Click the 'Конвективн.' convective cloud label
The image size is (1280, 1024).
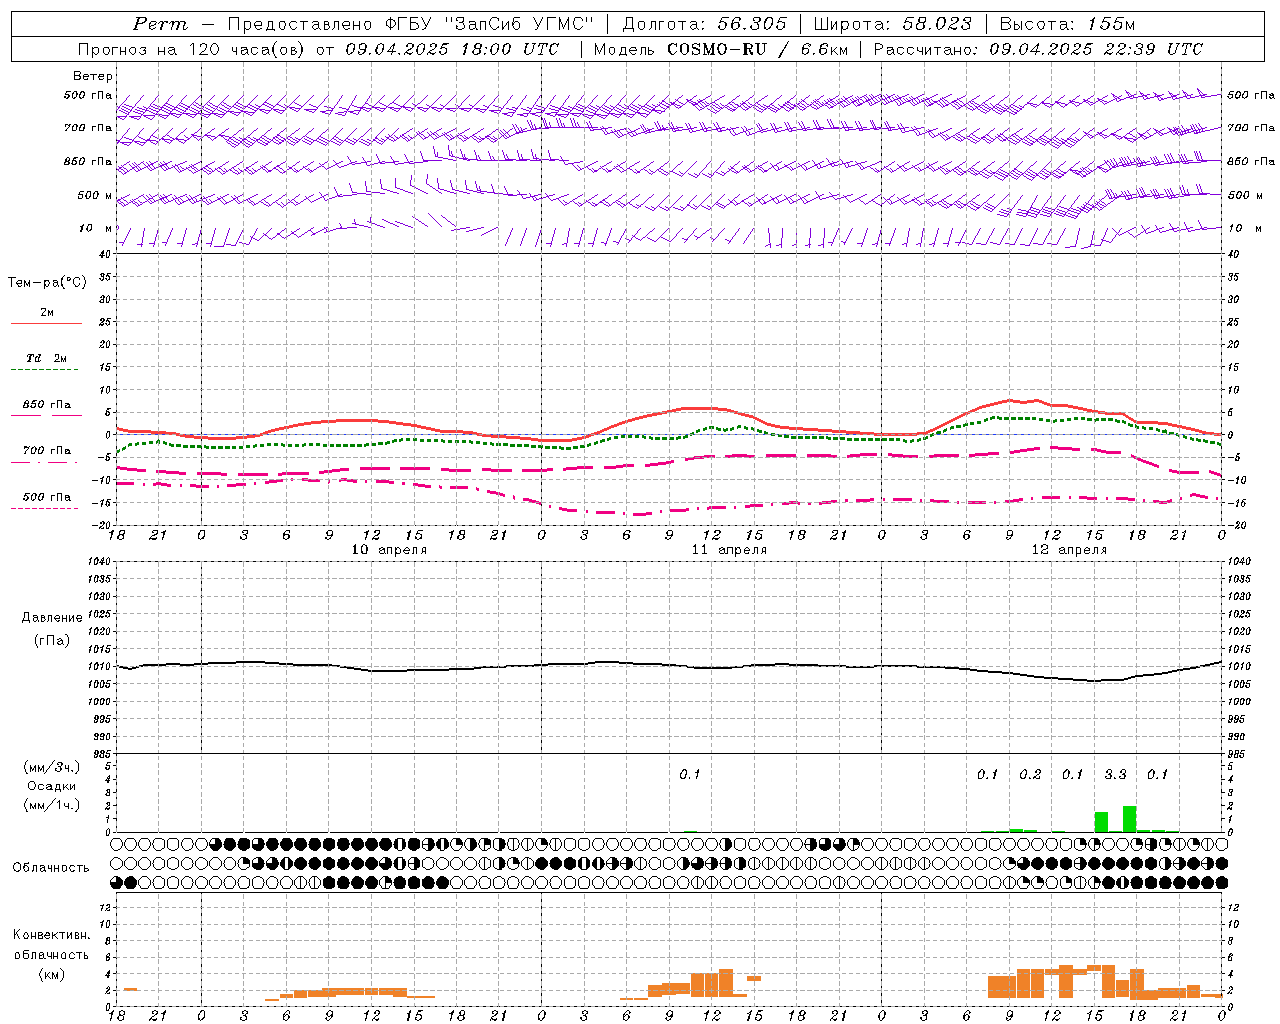click(x=51, y=935)
